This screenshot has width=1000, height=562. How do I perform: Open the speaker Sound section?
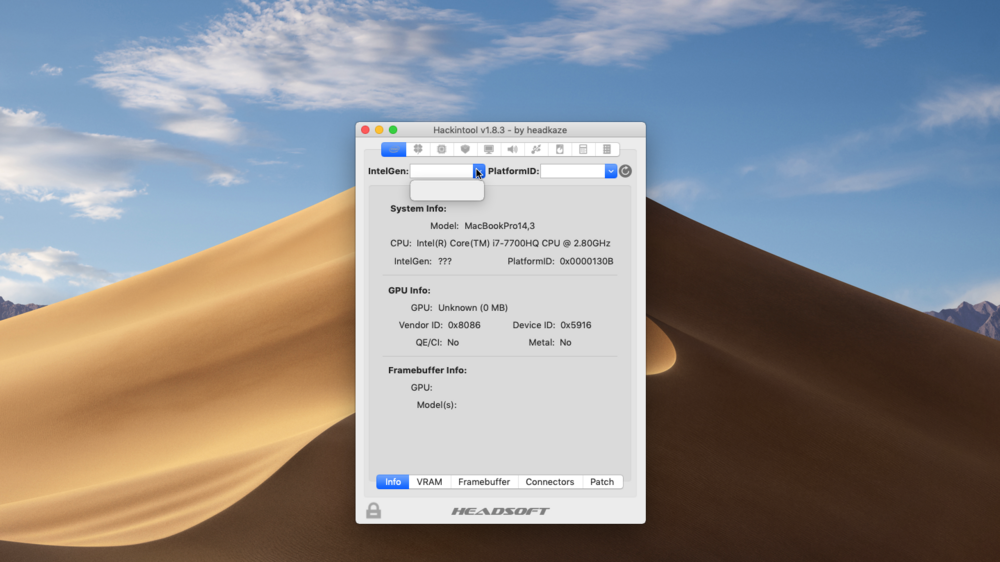[512, 149]
